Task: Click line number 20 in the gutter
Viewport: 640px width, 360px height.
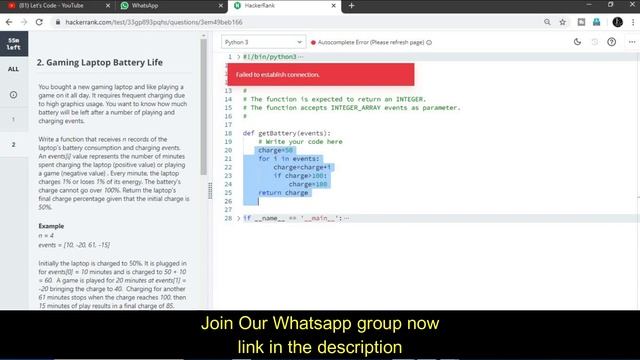Action: click(228, 150)
